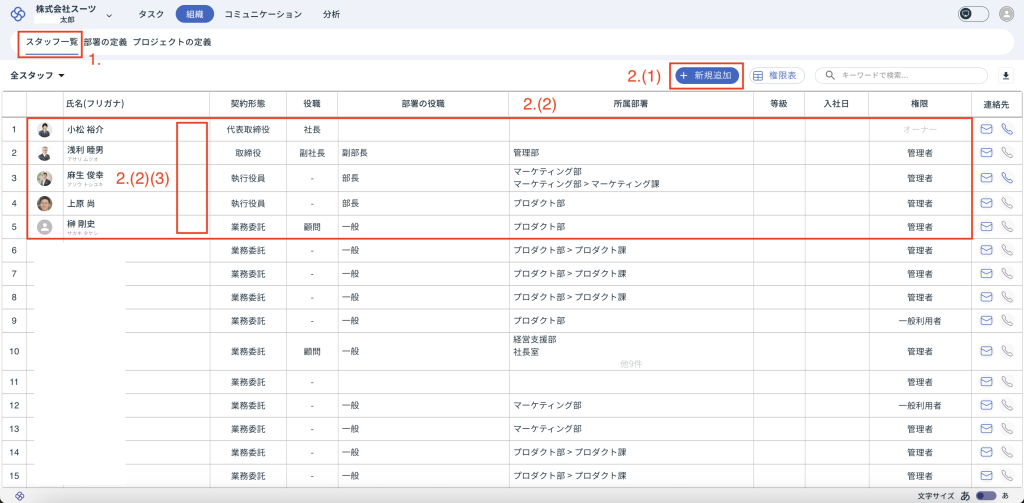Click the mail icon in row 10
This screenshot has width=1024, height=503.
[986, 351]
